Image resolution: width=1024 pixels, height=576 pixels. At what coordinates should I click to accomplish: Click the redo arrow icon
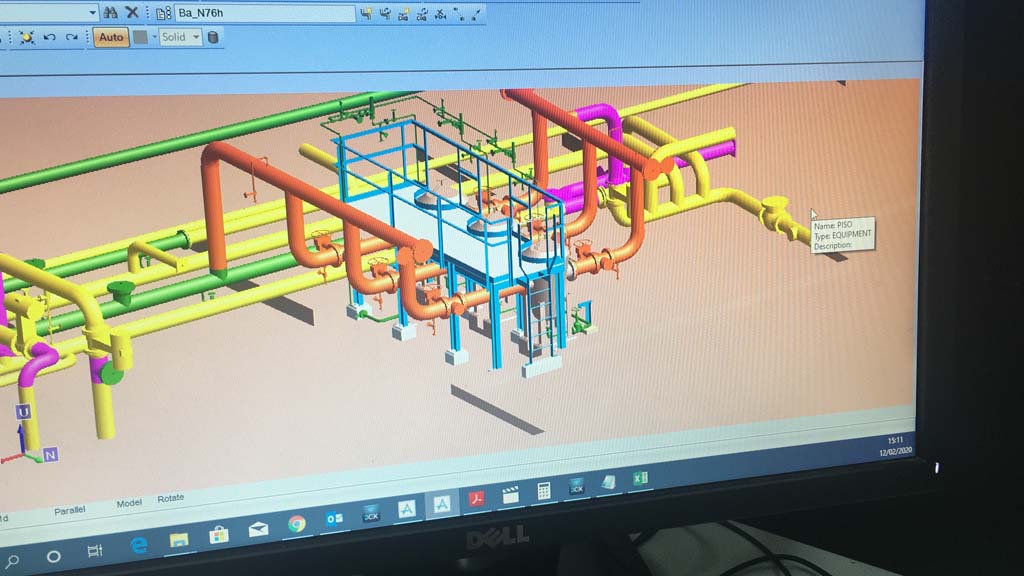click(71, 37)
